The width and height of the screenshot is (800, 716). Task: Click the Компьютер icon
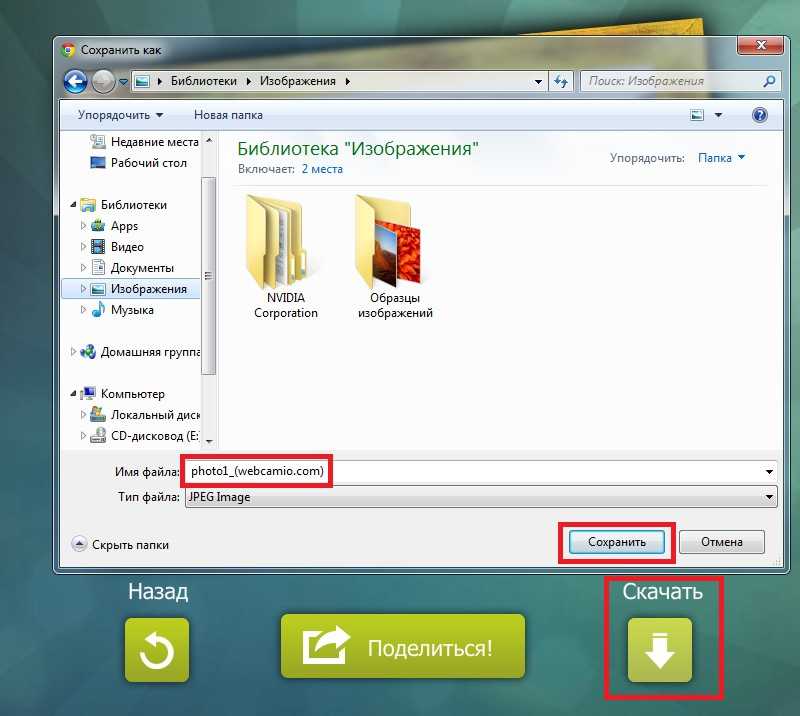(x=88, y=393)
